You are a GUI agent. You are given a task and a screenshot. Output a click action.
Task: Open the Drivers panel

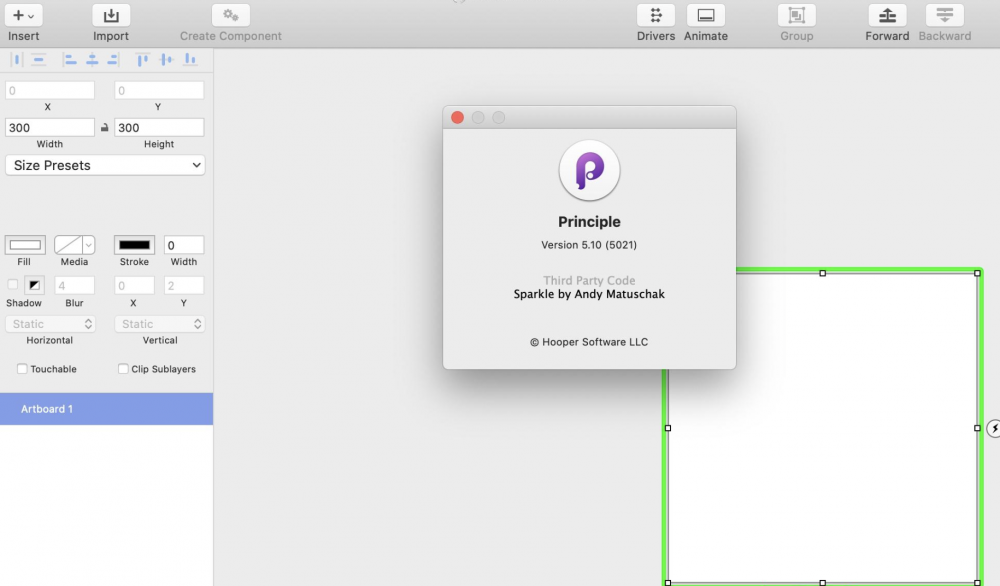pos(656,15)
